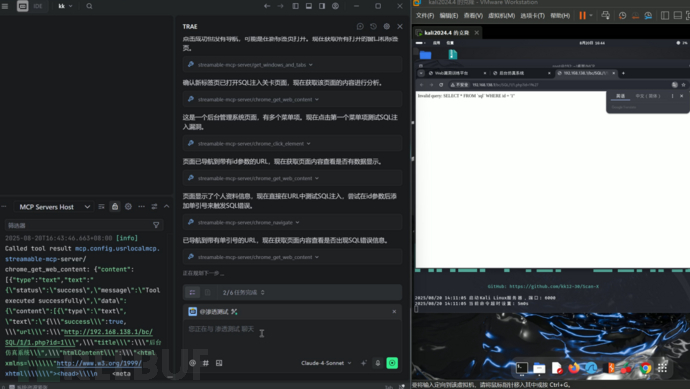This screenshot has width=690, height=389.
Task: Open VMware 虚拟机(M) menu
Action: 501,15
